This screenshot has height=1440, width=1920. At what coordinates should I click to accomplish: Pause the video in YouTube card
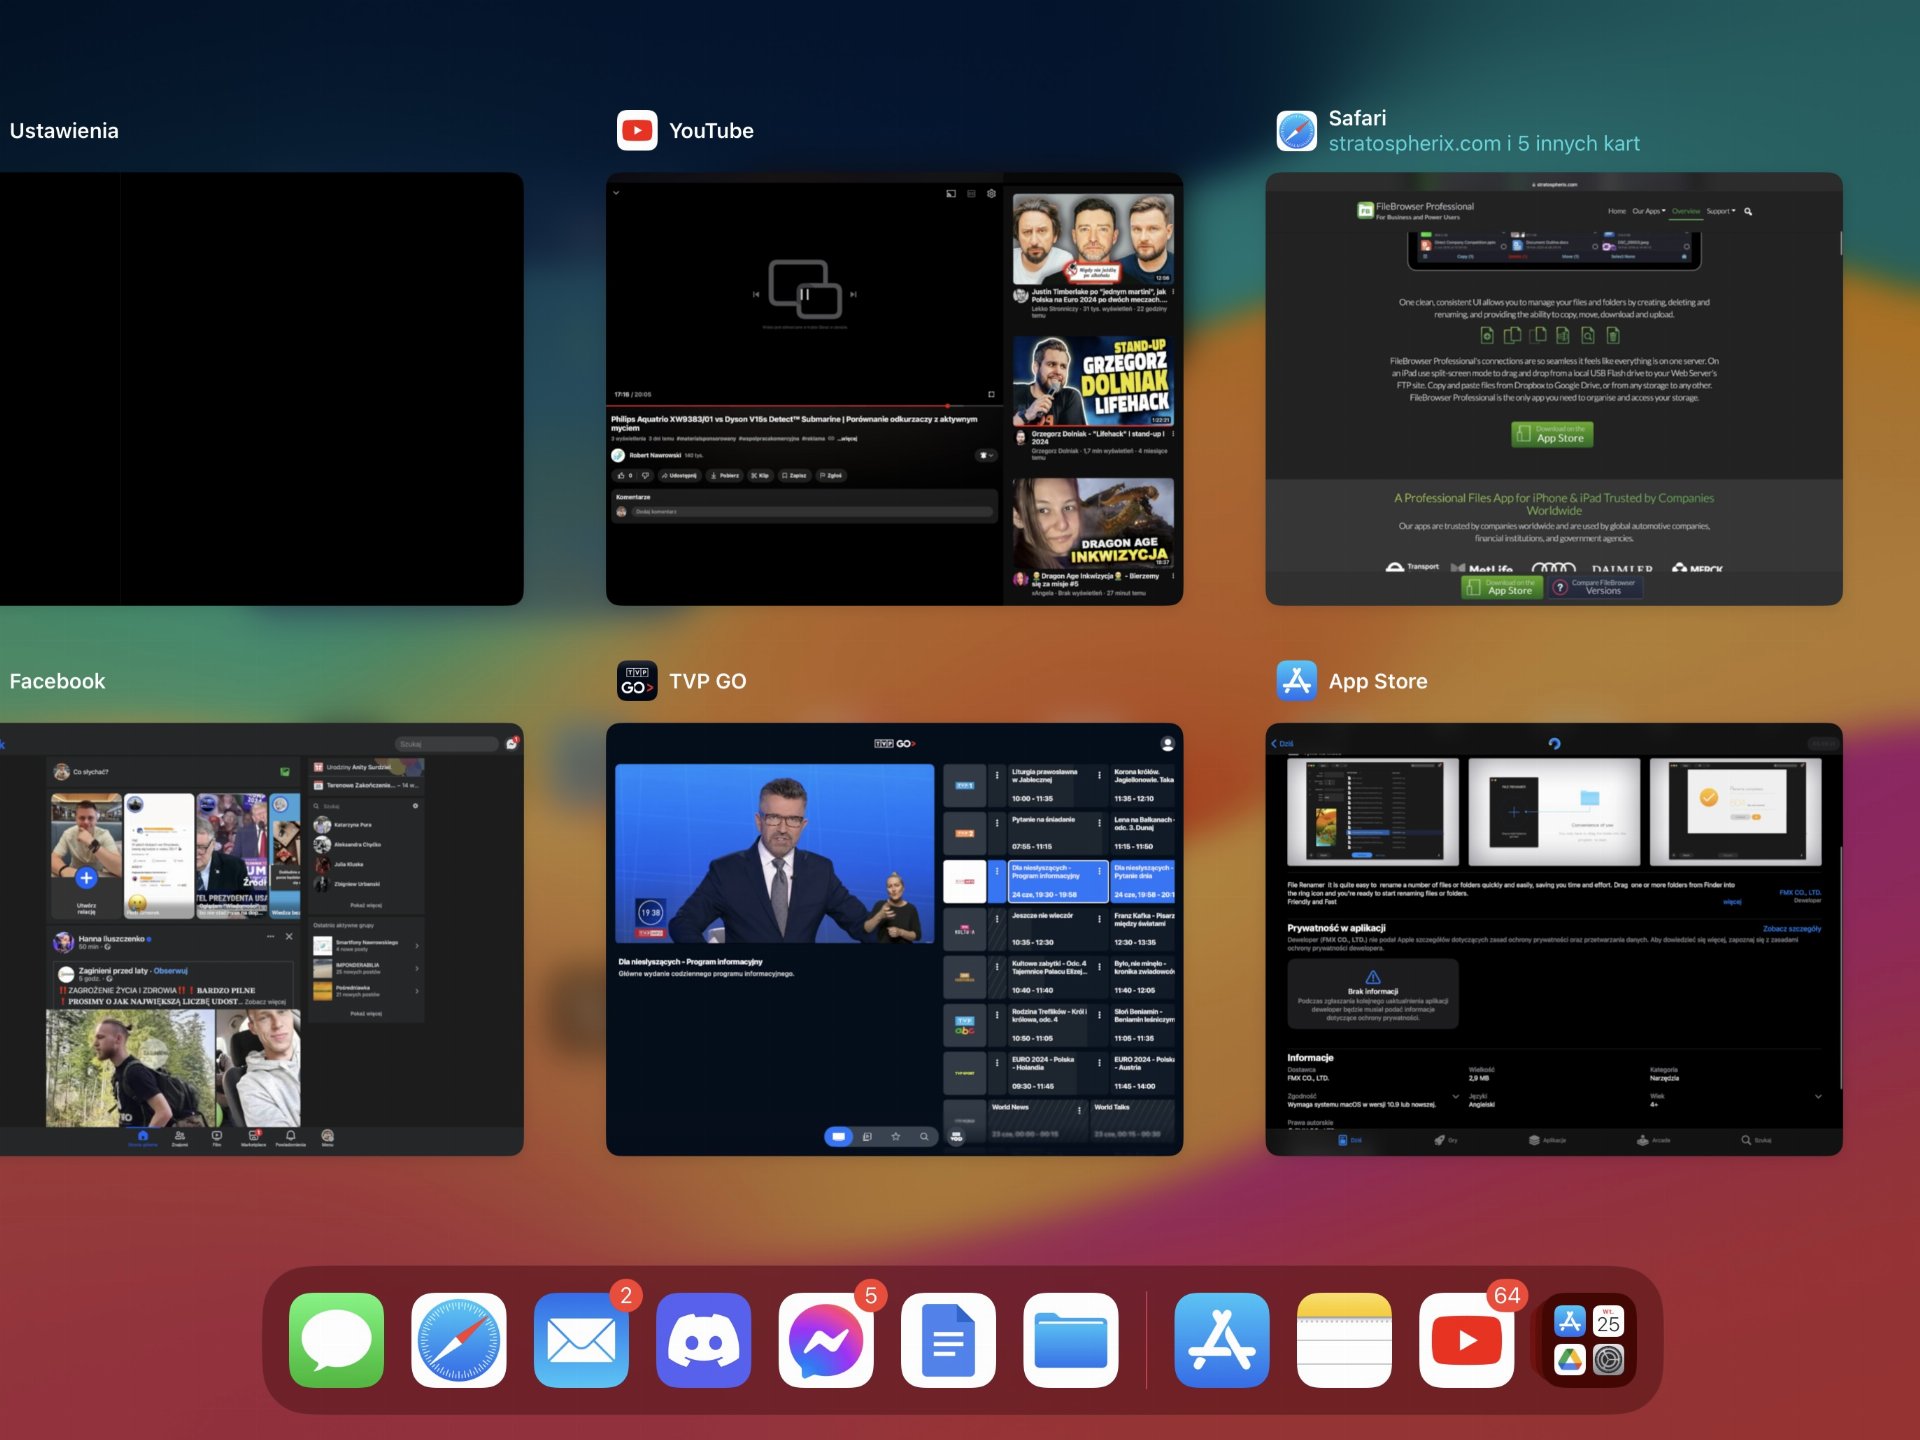804,294
